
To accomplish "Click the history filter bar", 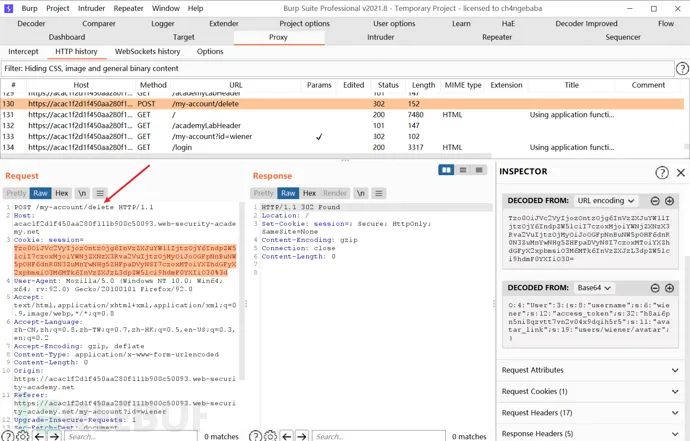I will [338, 69].
